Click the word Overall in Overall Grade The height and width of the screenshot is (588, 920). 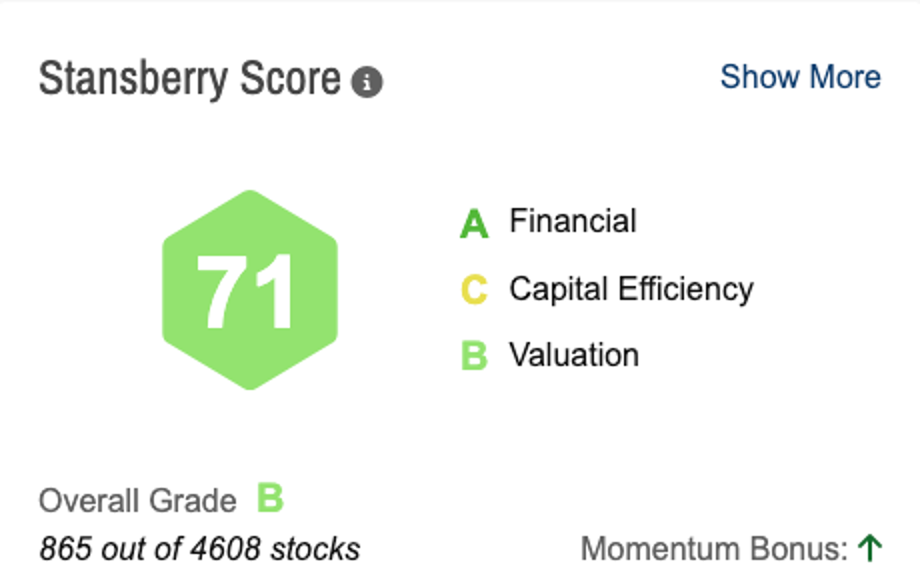85,500
